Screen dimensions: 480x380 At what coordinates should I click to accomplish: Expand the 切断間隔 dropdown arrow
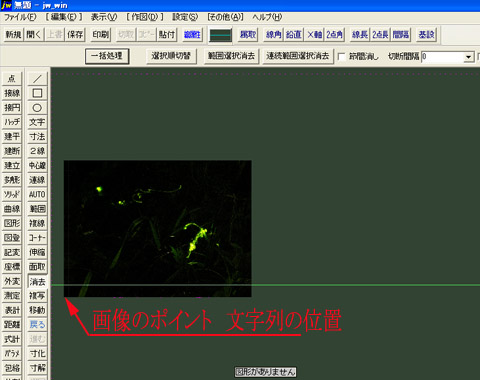[x=469, y=57]
